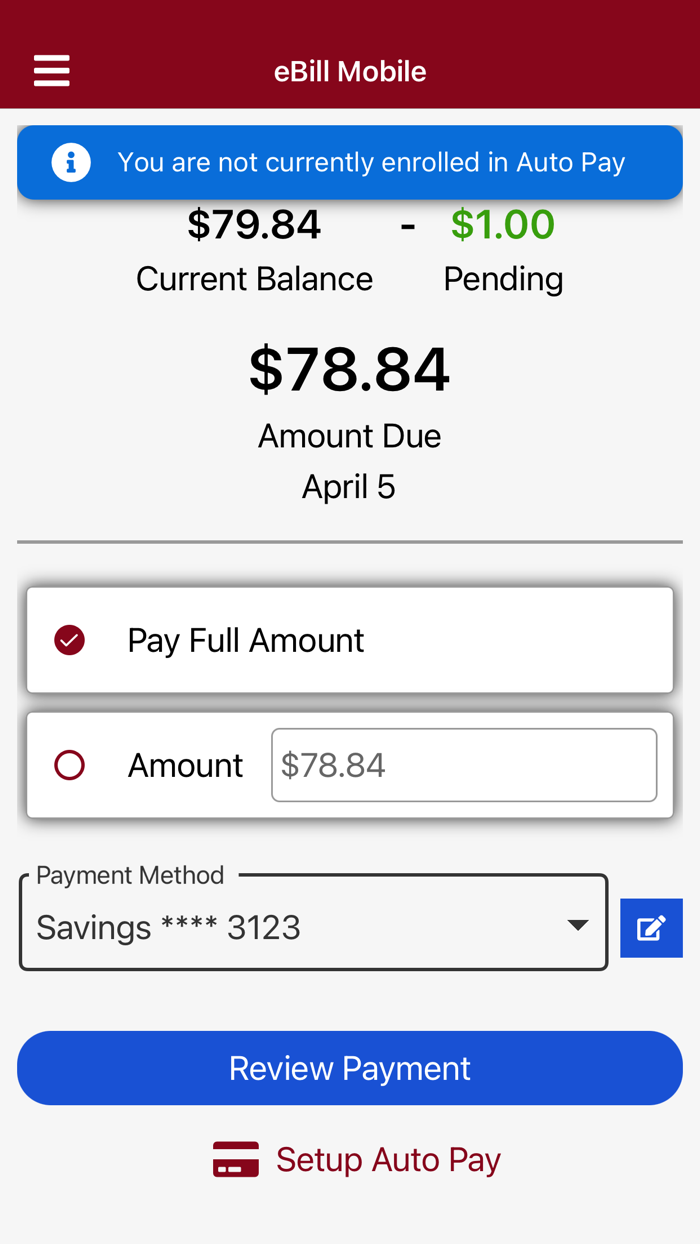Screen dimensions: 700x1244
Task: Open Setup Auto Pay
Action: pos(388,1158)
